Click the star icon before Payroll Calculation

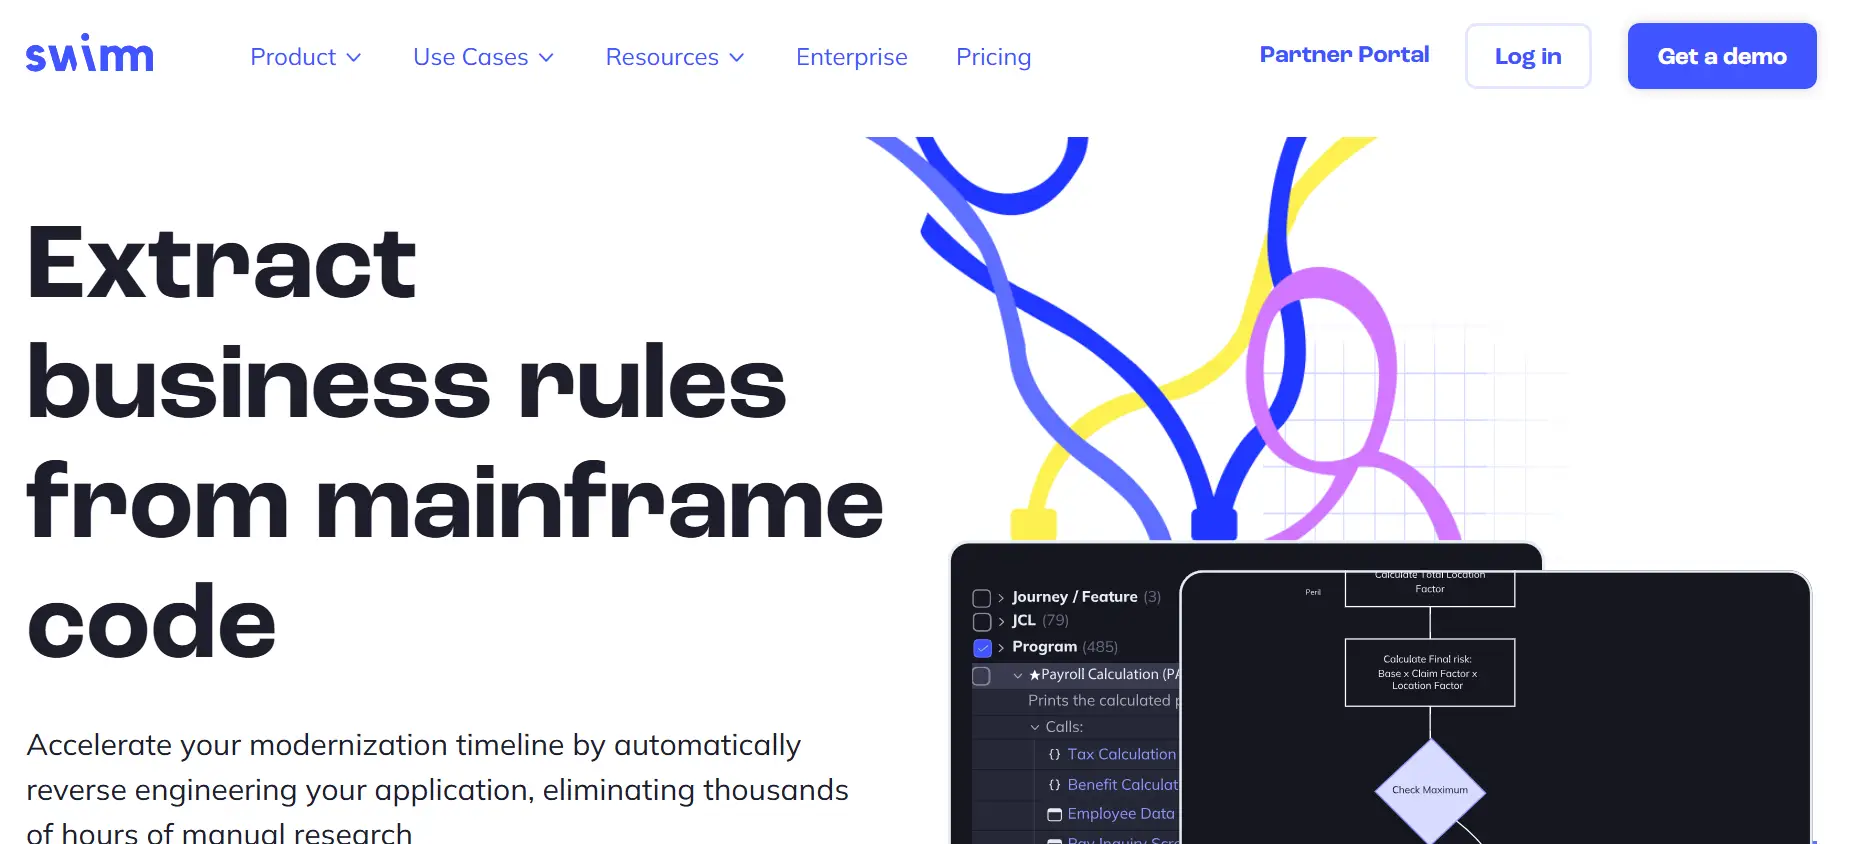point(1034,675)
